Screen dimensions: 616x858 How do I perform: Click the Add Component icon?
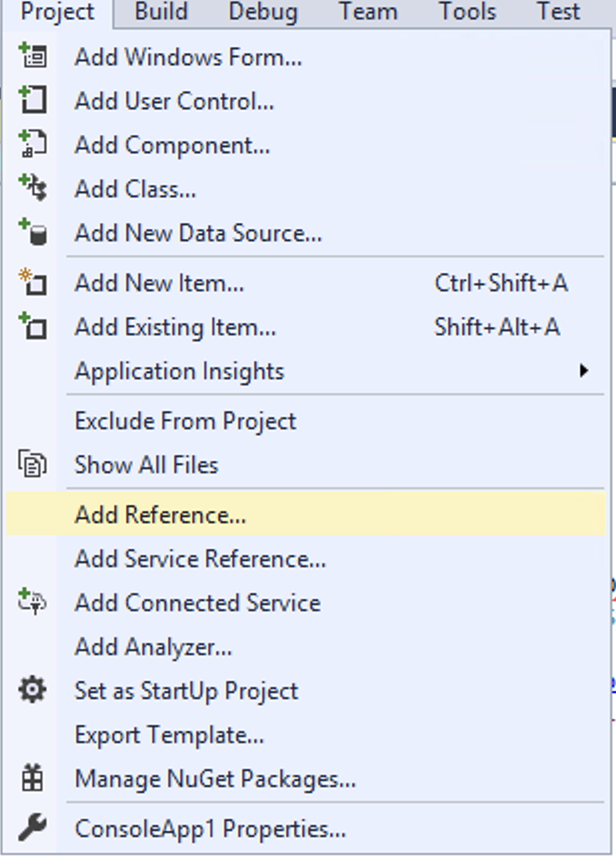[x=32, y=145]
